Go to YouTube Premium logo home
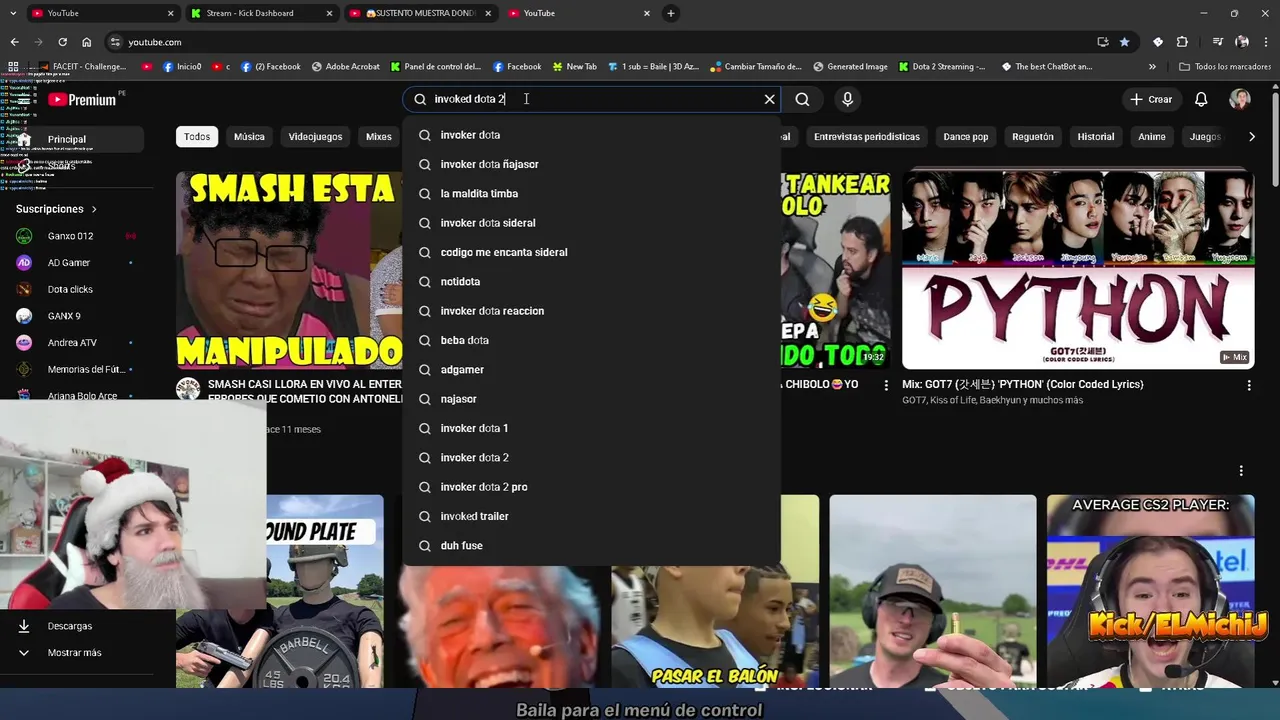 coord(82,99)
